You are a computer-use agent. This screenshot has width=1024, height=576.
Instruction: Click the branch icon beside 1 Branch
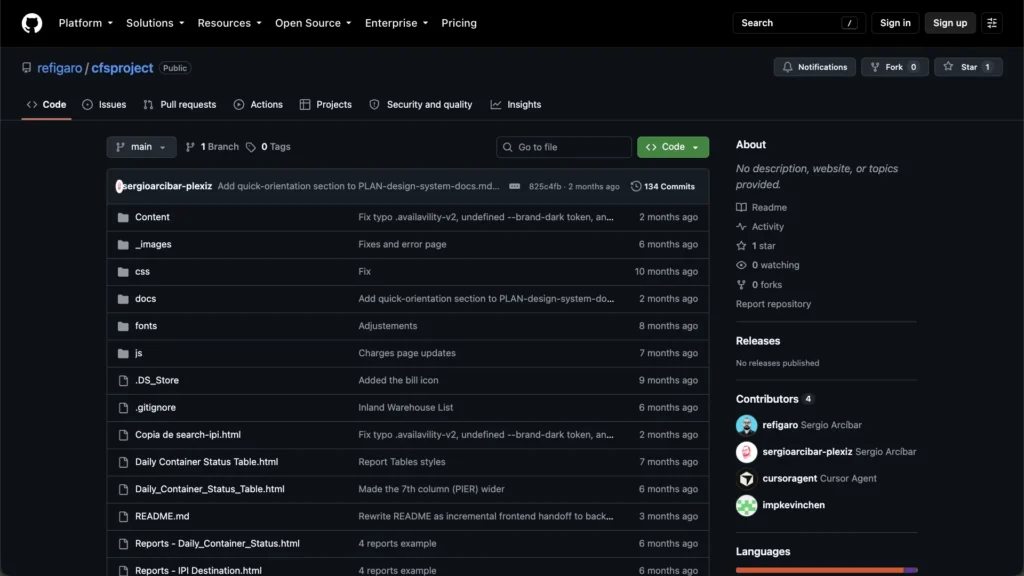190,147
